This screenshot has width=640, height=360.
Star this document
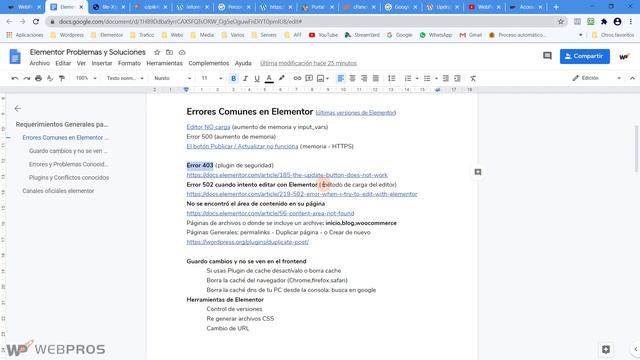click(x=157, y=52)
